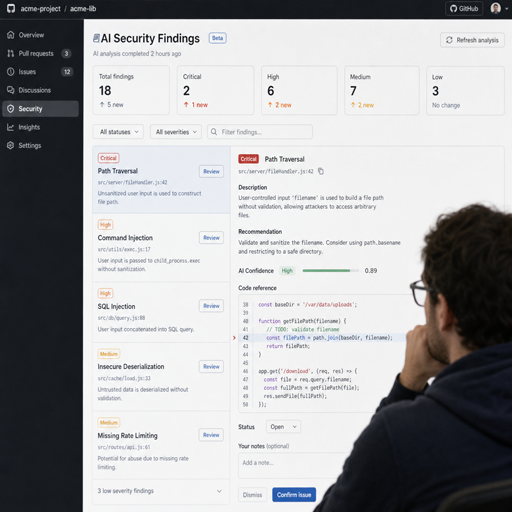Review the Path Traversal finding

point(211,171)
